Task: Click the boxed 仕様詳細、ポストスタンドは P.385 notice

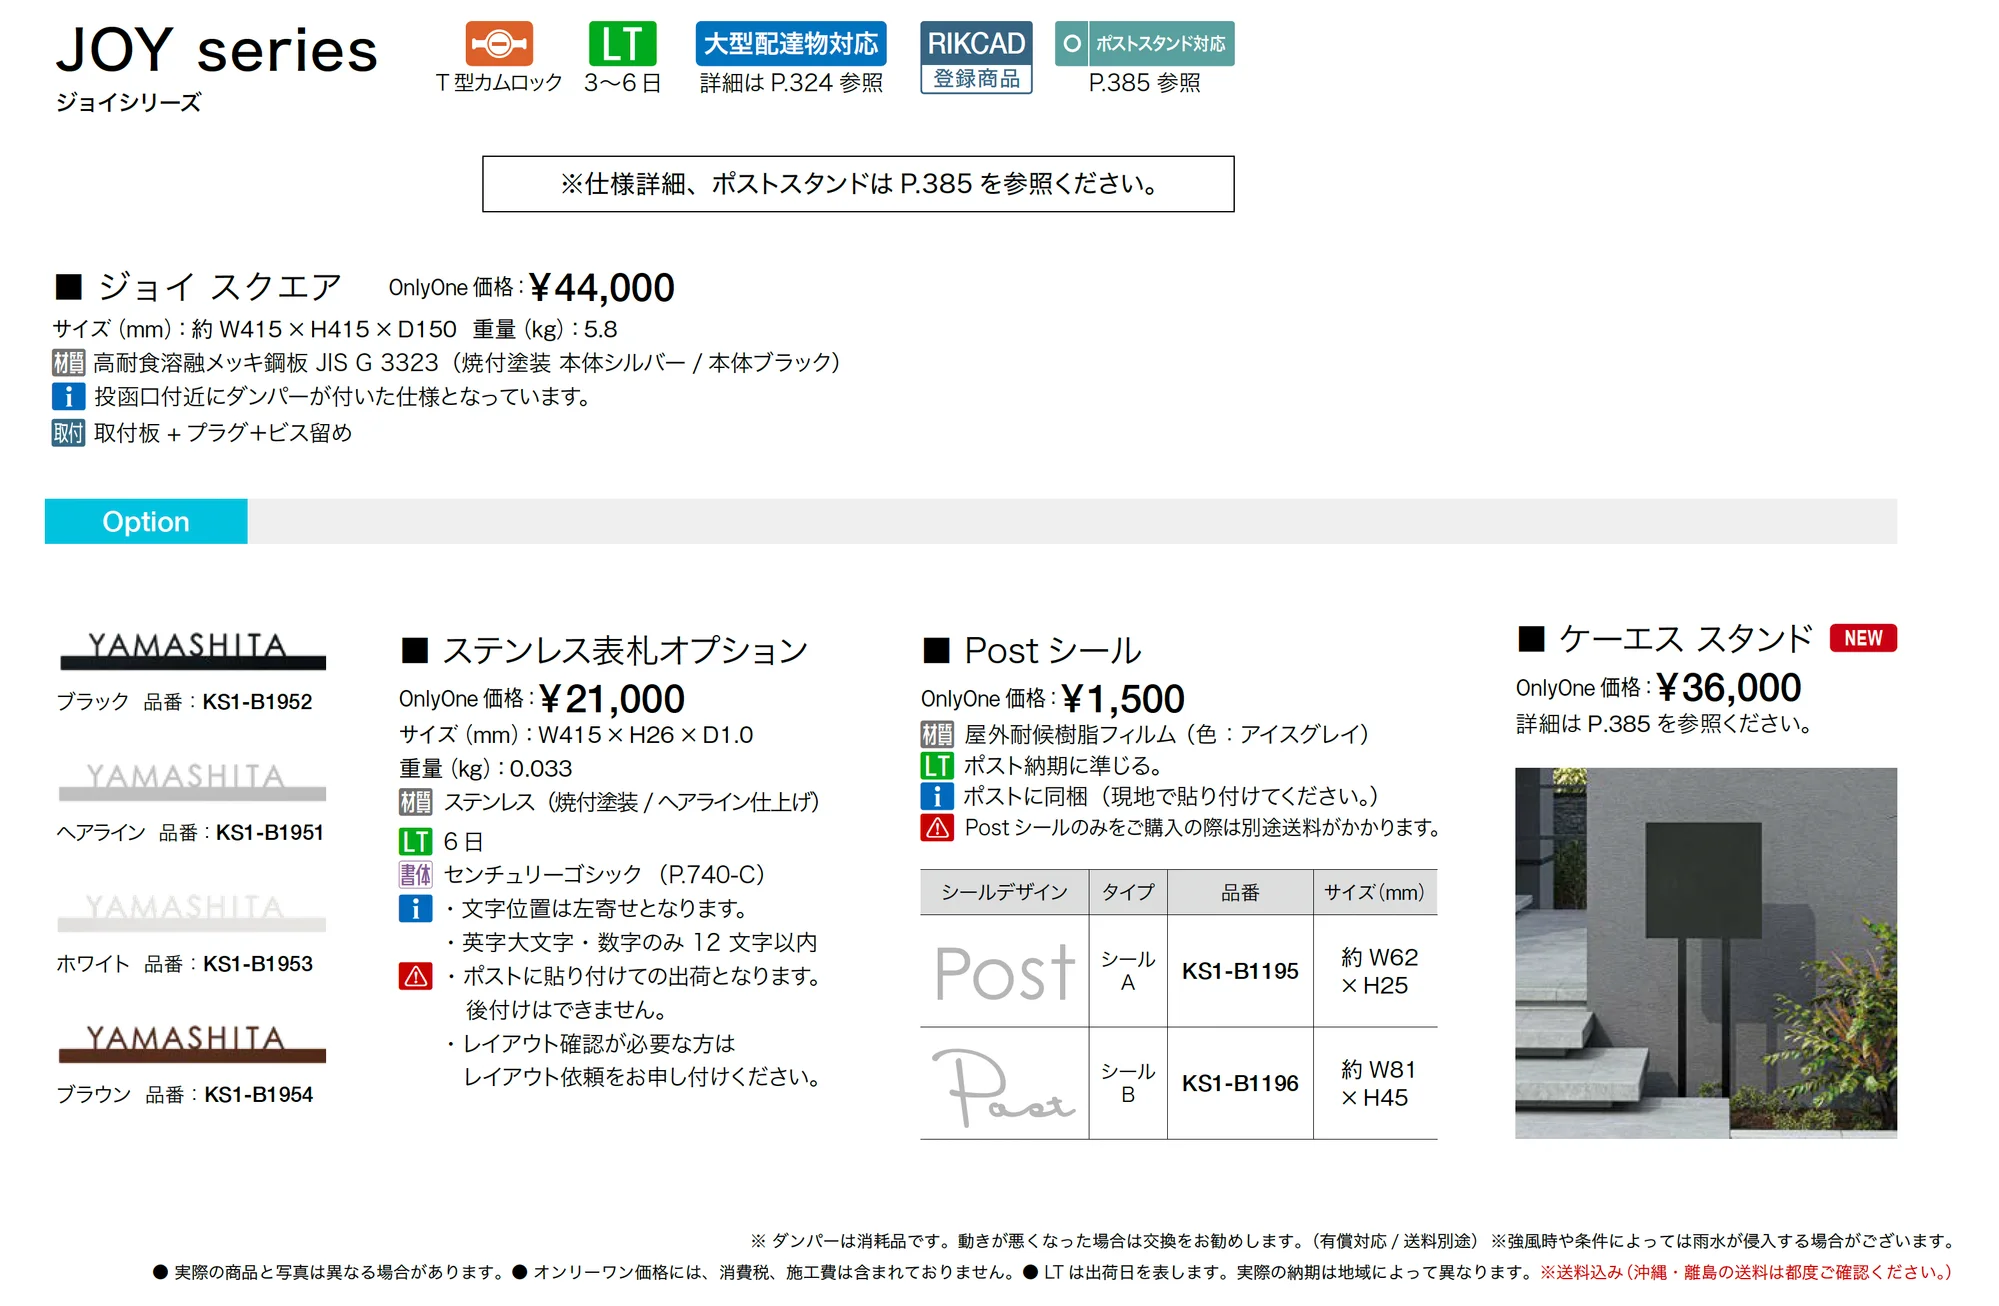Action: point(858,184)
